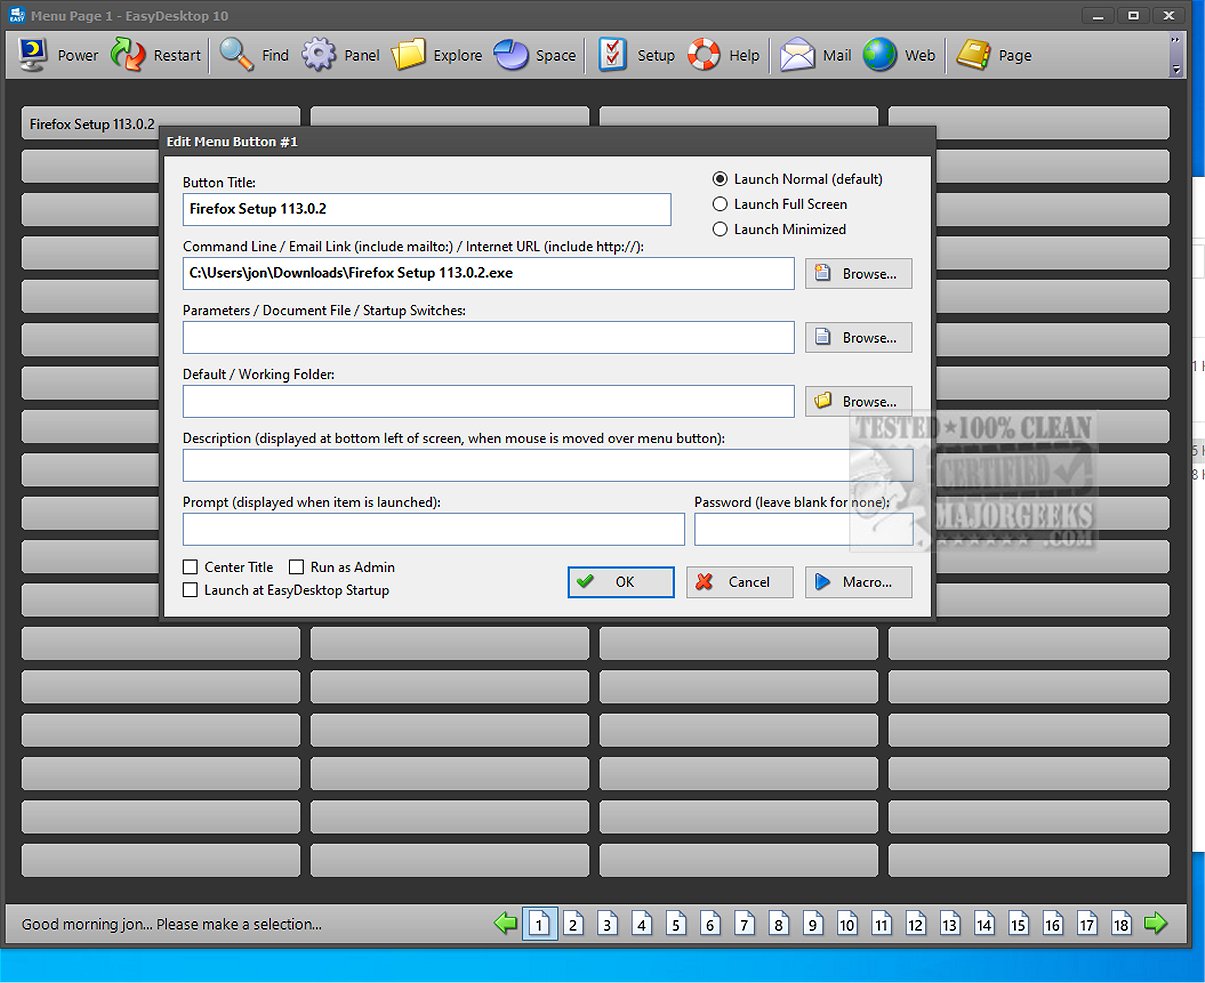The height and width of the screenshot is (983, 1205).
Task: Click the Parameters / Startup Switches field
Action: coord(488,337)
